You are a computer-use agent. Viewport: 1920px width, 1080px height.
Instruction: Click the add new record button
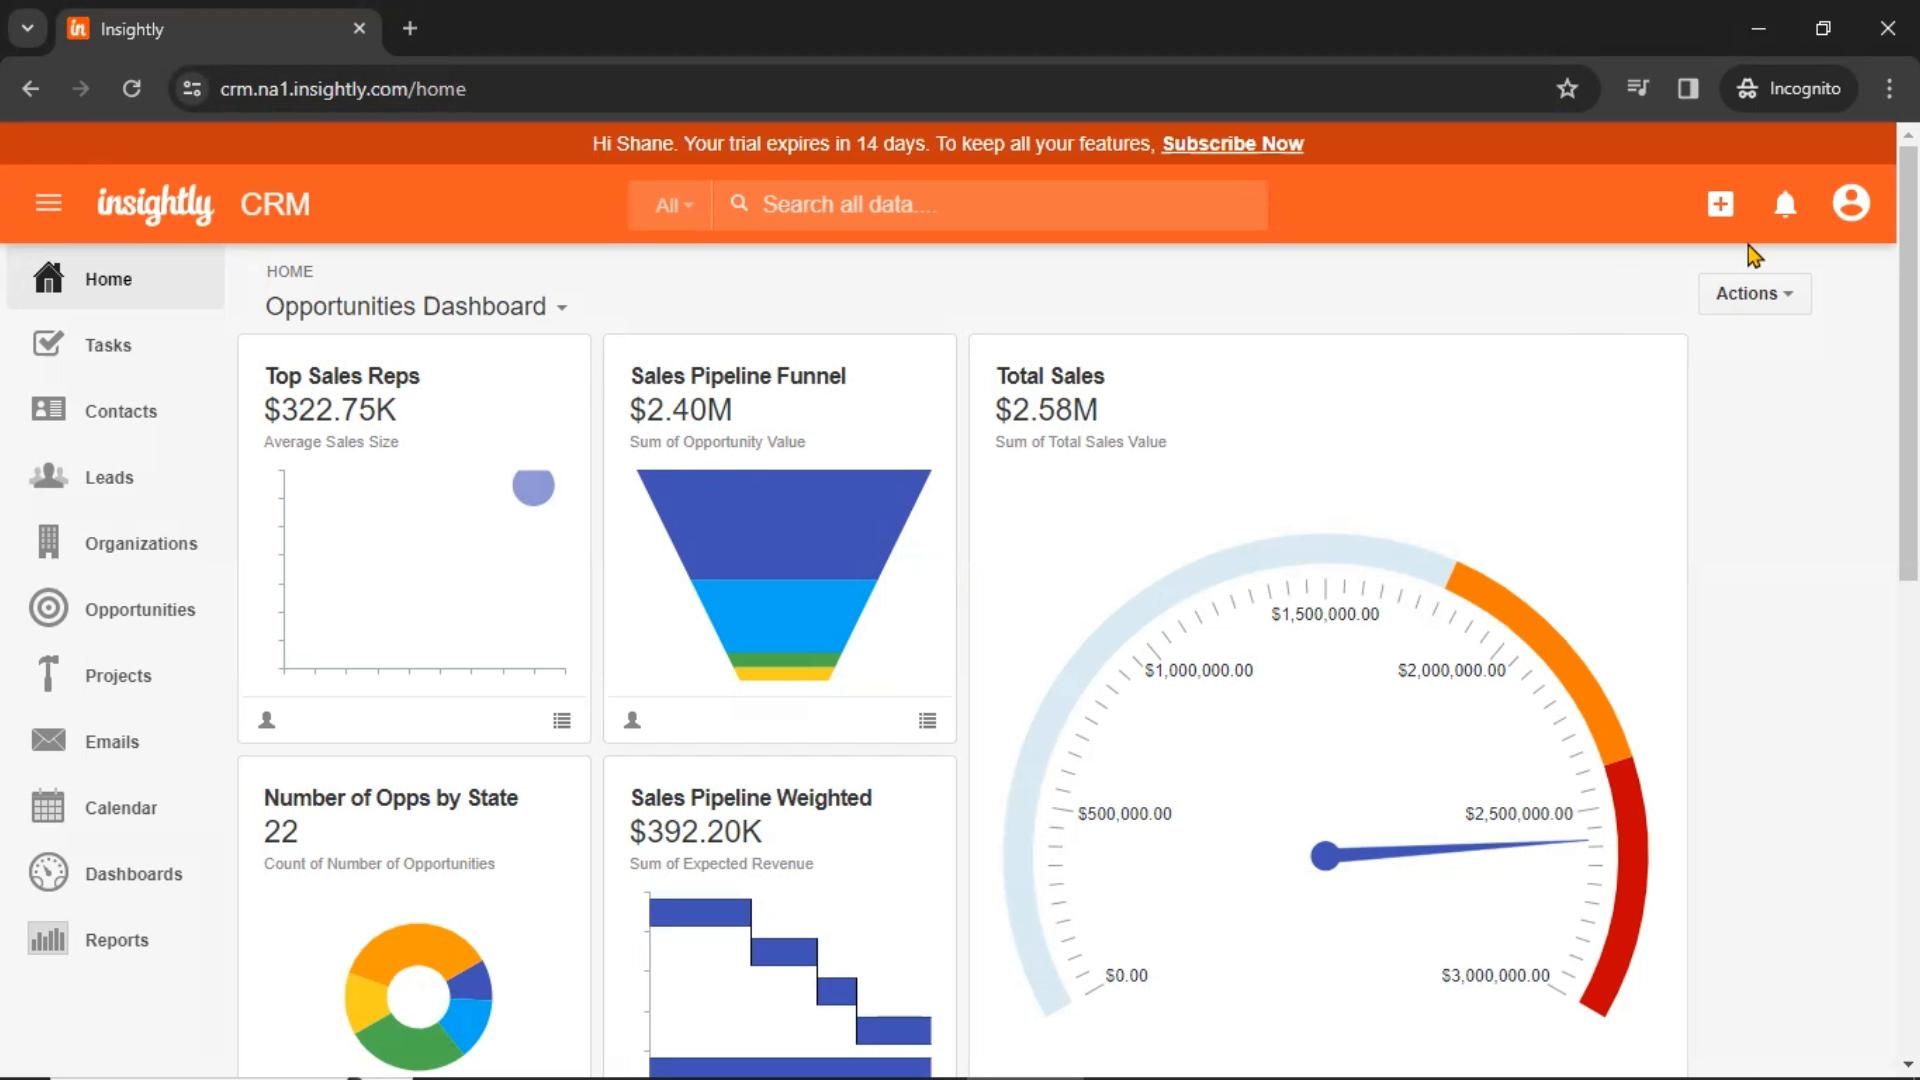click(1718, 203)
